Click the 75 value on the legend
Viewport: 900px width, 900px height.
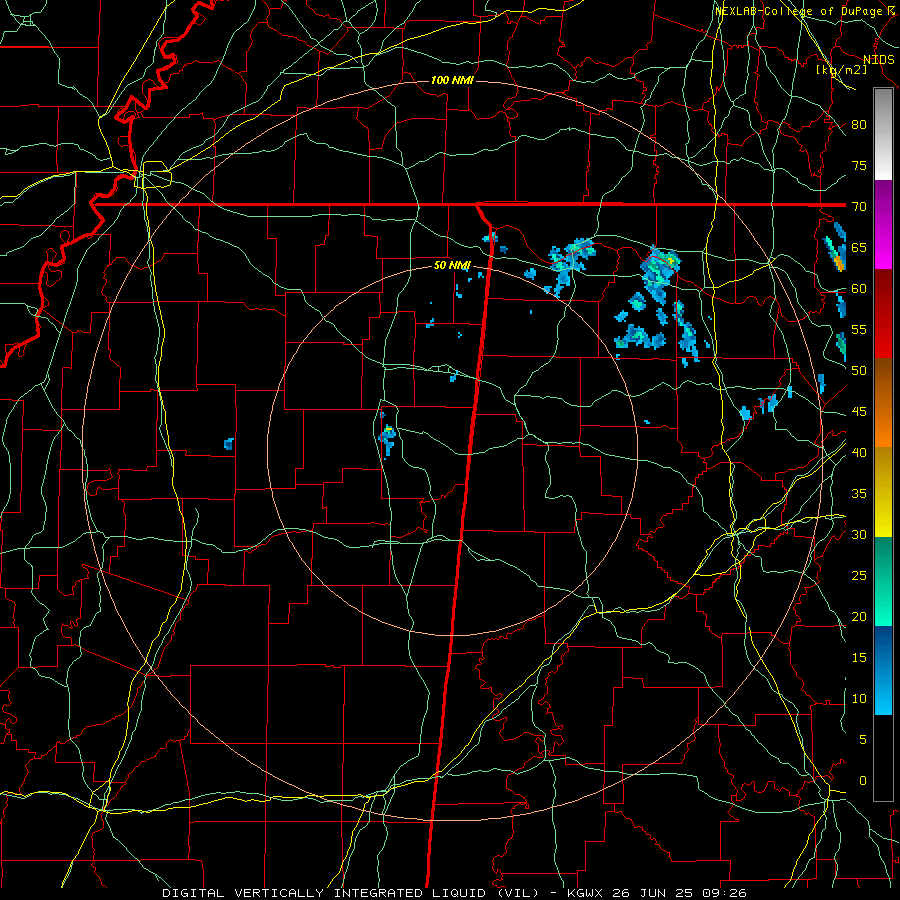pos(859,166)
